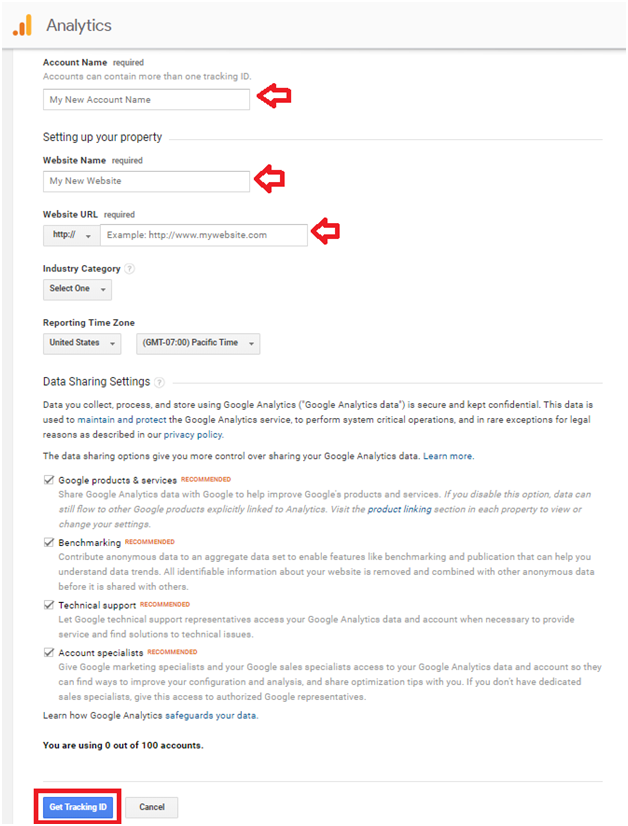628x826 pixels.
Task: Open Data Sharing Settings help icon
Action: point(159,382)
